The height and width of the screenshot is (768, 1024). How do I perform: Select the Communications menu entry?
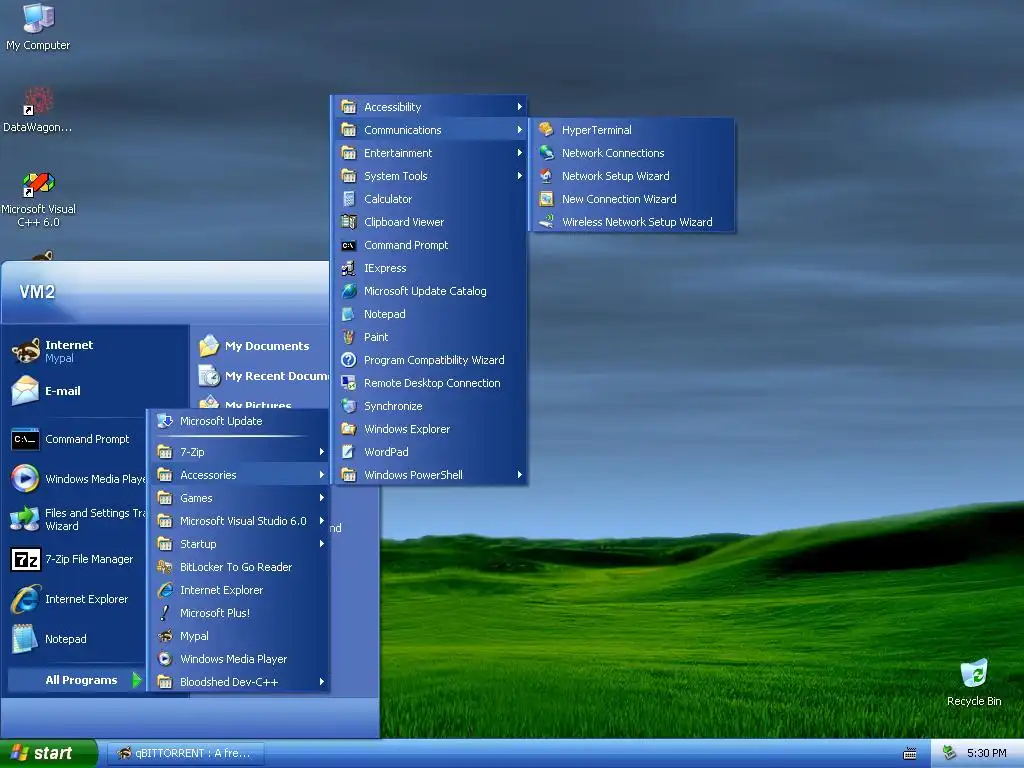[430, 130]
